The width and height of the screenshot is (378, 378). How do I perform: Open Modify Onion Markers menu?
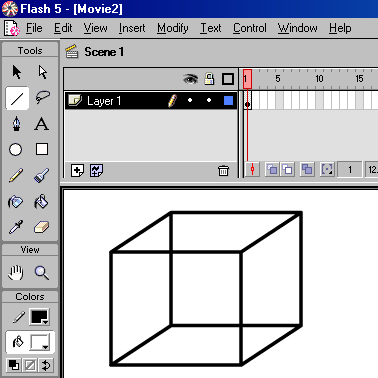point(327,170)
